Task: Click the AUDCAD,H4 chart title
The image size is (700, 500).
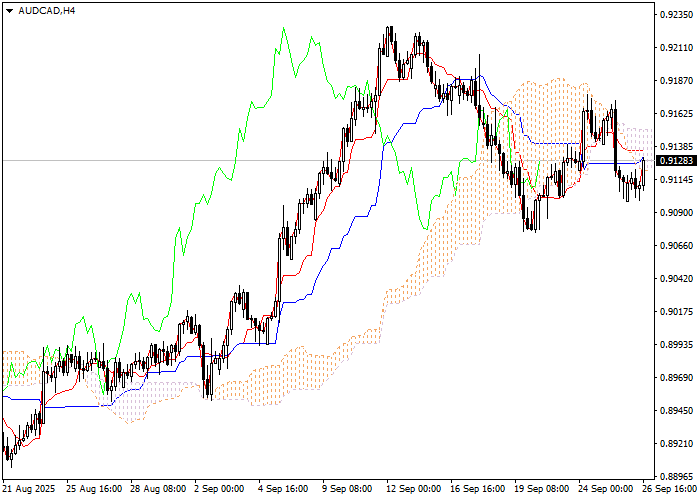Action: (x=47, y=11)
